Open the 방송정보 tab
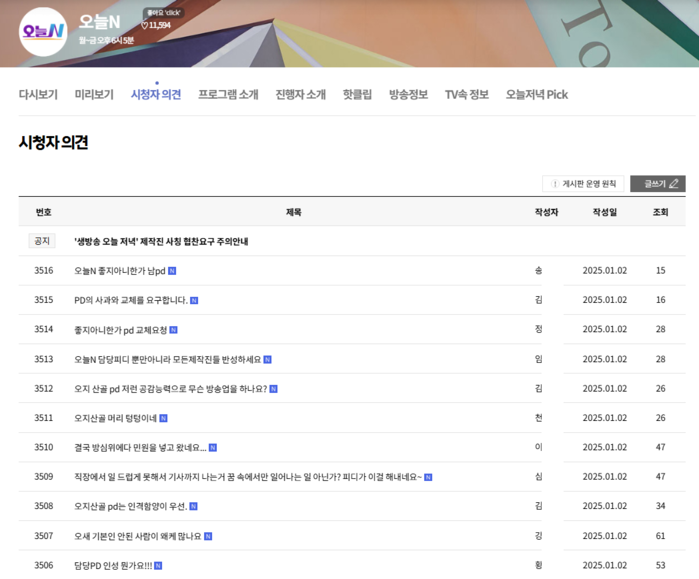Viewport: 699px width, 579px height. pos(408,95)
